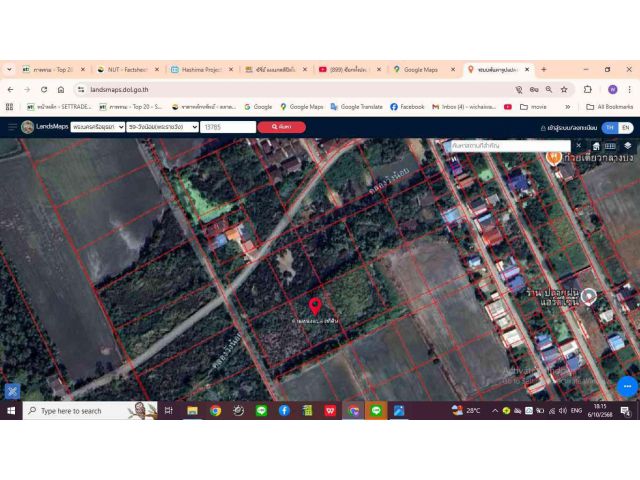640x480 pixels.
Task: Click the parcel number input field
Action: pos(227,127)
